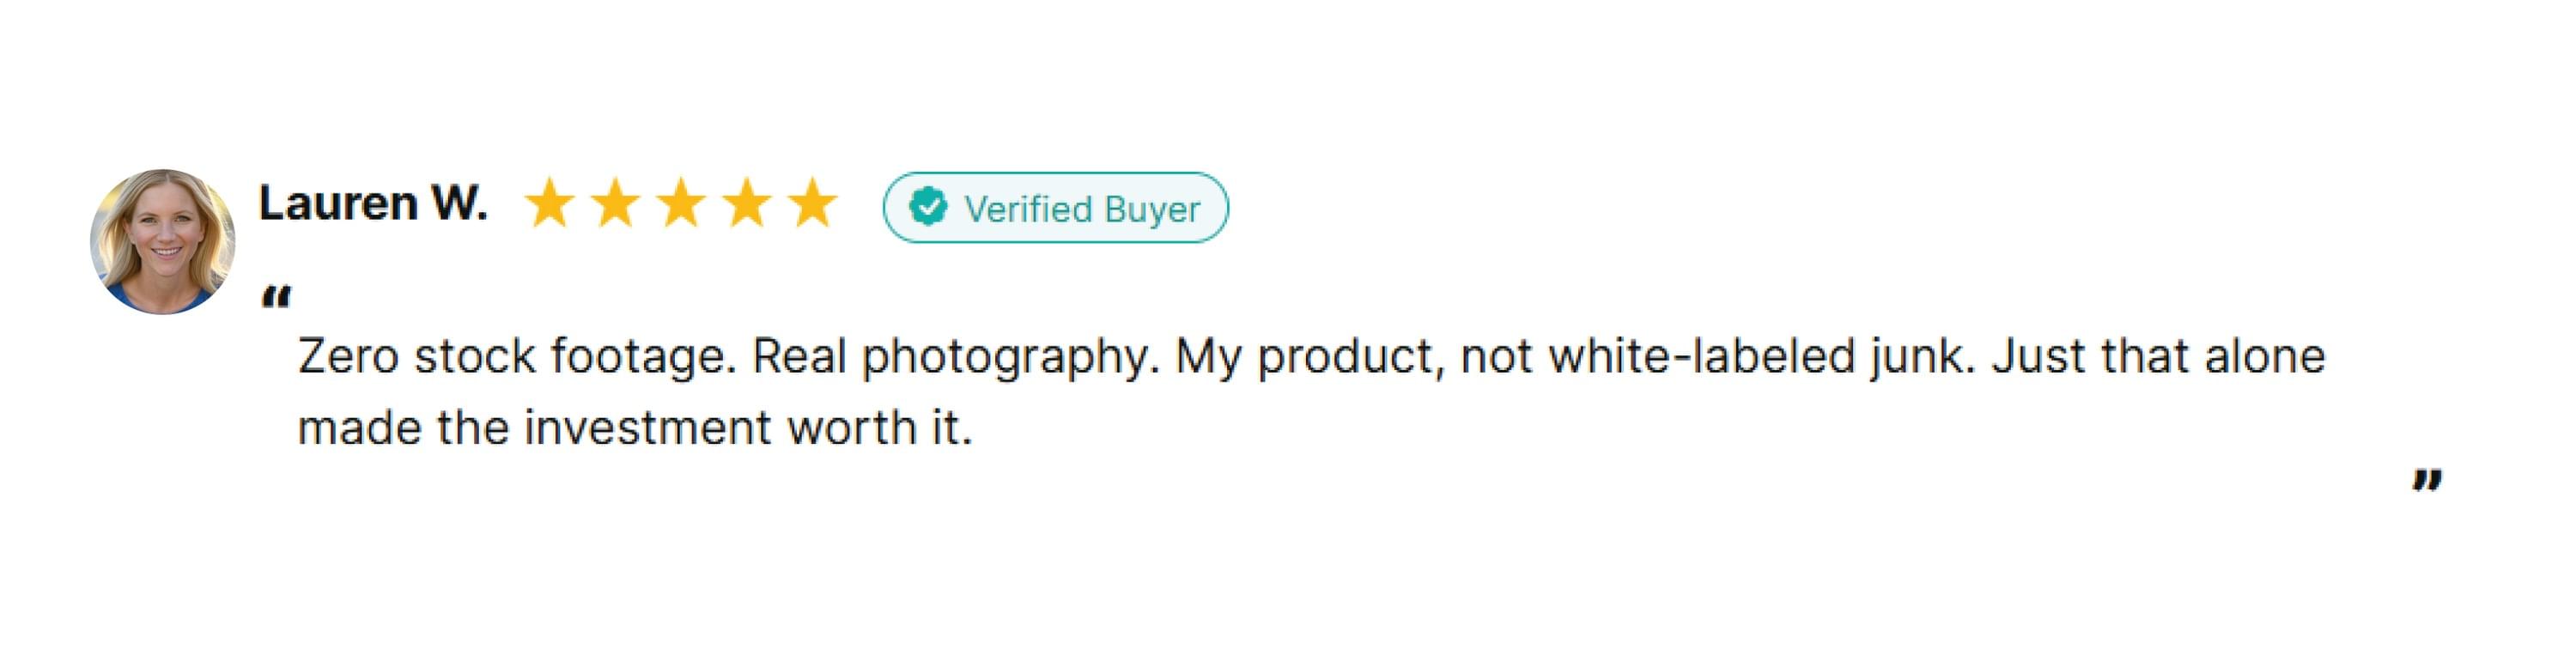Select the fourth gold rating star
Viewport: 2576px width, 649px height.
tap(747, 203)
